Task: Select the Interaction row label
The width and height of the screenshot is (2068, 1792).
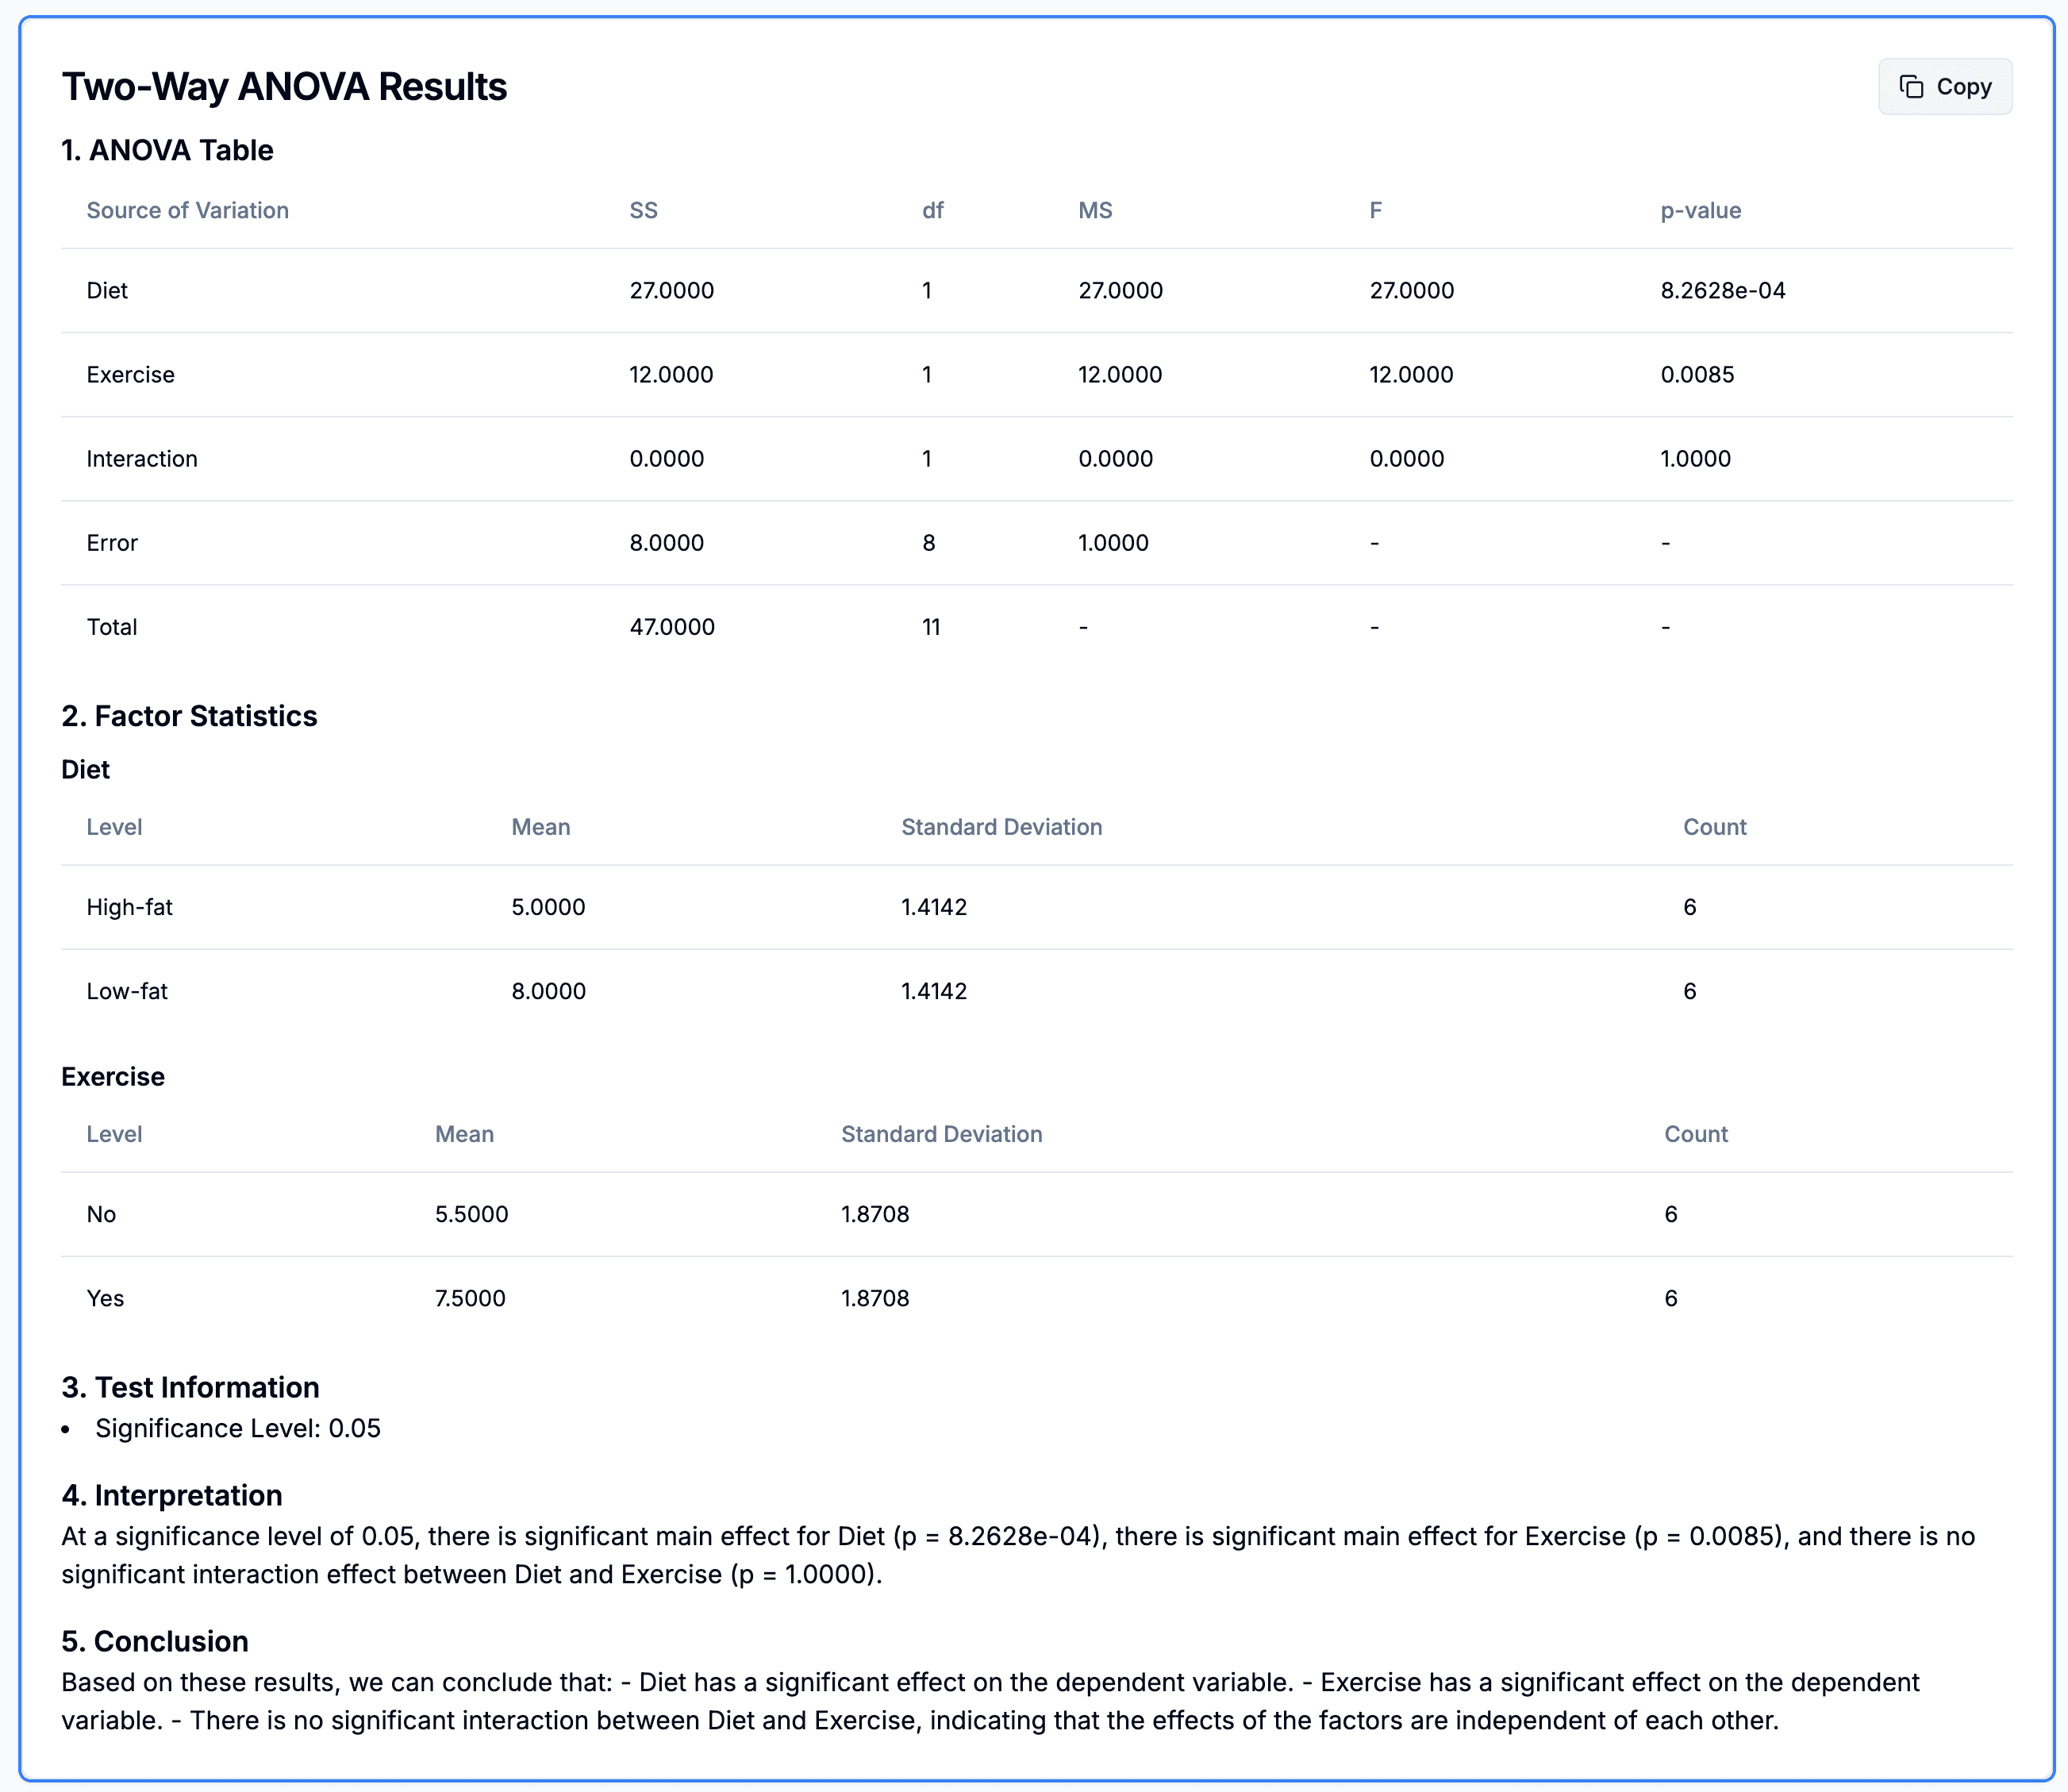Action: point(142,458)
